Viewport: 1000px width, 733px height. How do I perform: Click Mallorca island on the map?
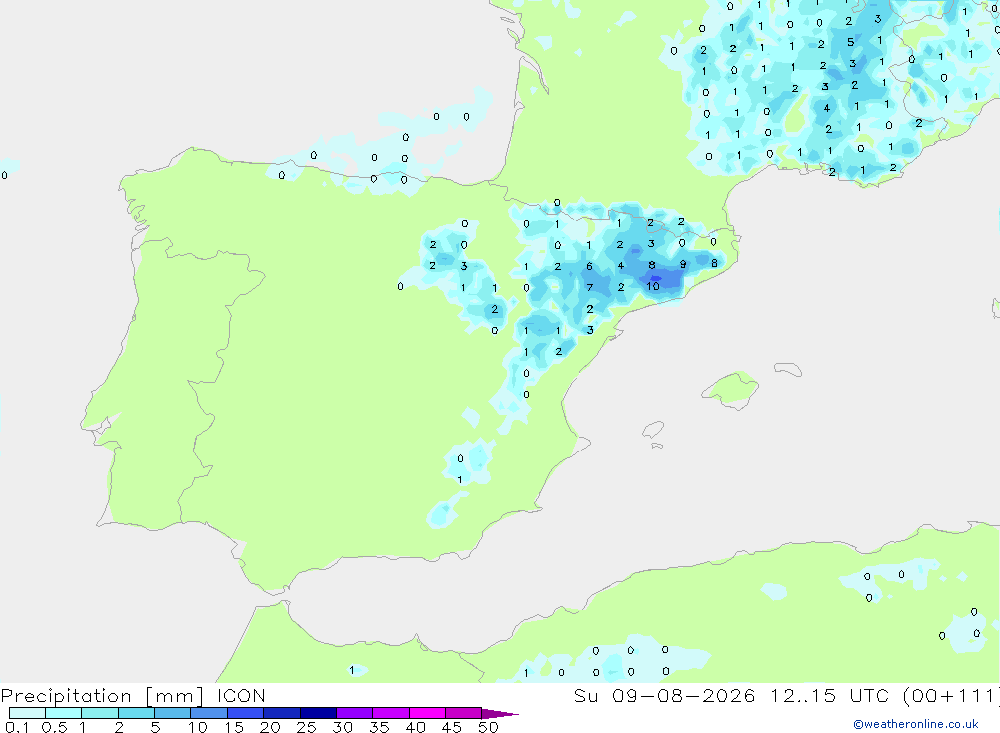point(731,389)
